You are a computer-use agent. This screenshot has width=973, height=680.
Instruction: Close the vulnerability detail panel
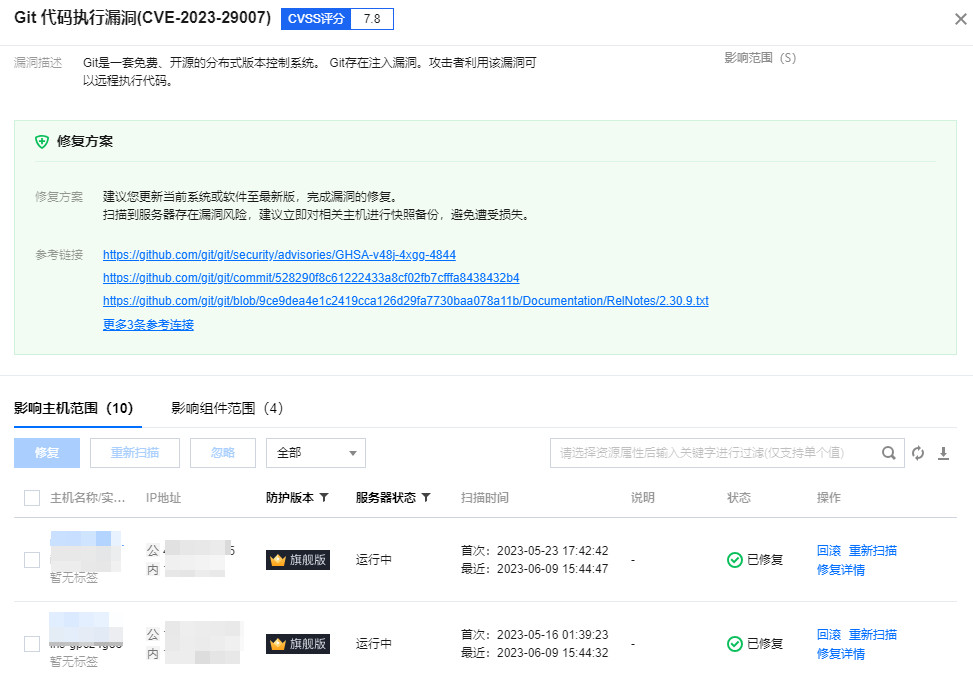(960, 19)
